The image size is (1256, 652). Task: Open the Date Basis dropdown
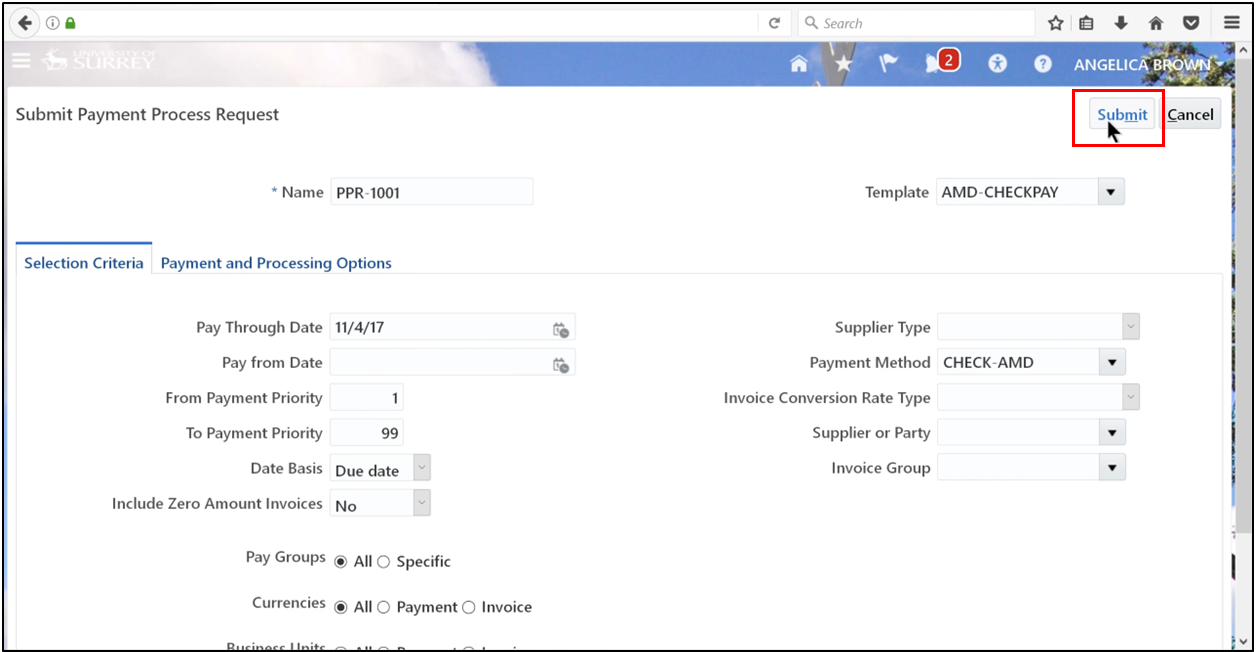pyautogui.click(x=421, y=467)
